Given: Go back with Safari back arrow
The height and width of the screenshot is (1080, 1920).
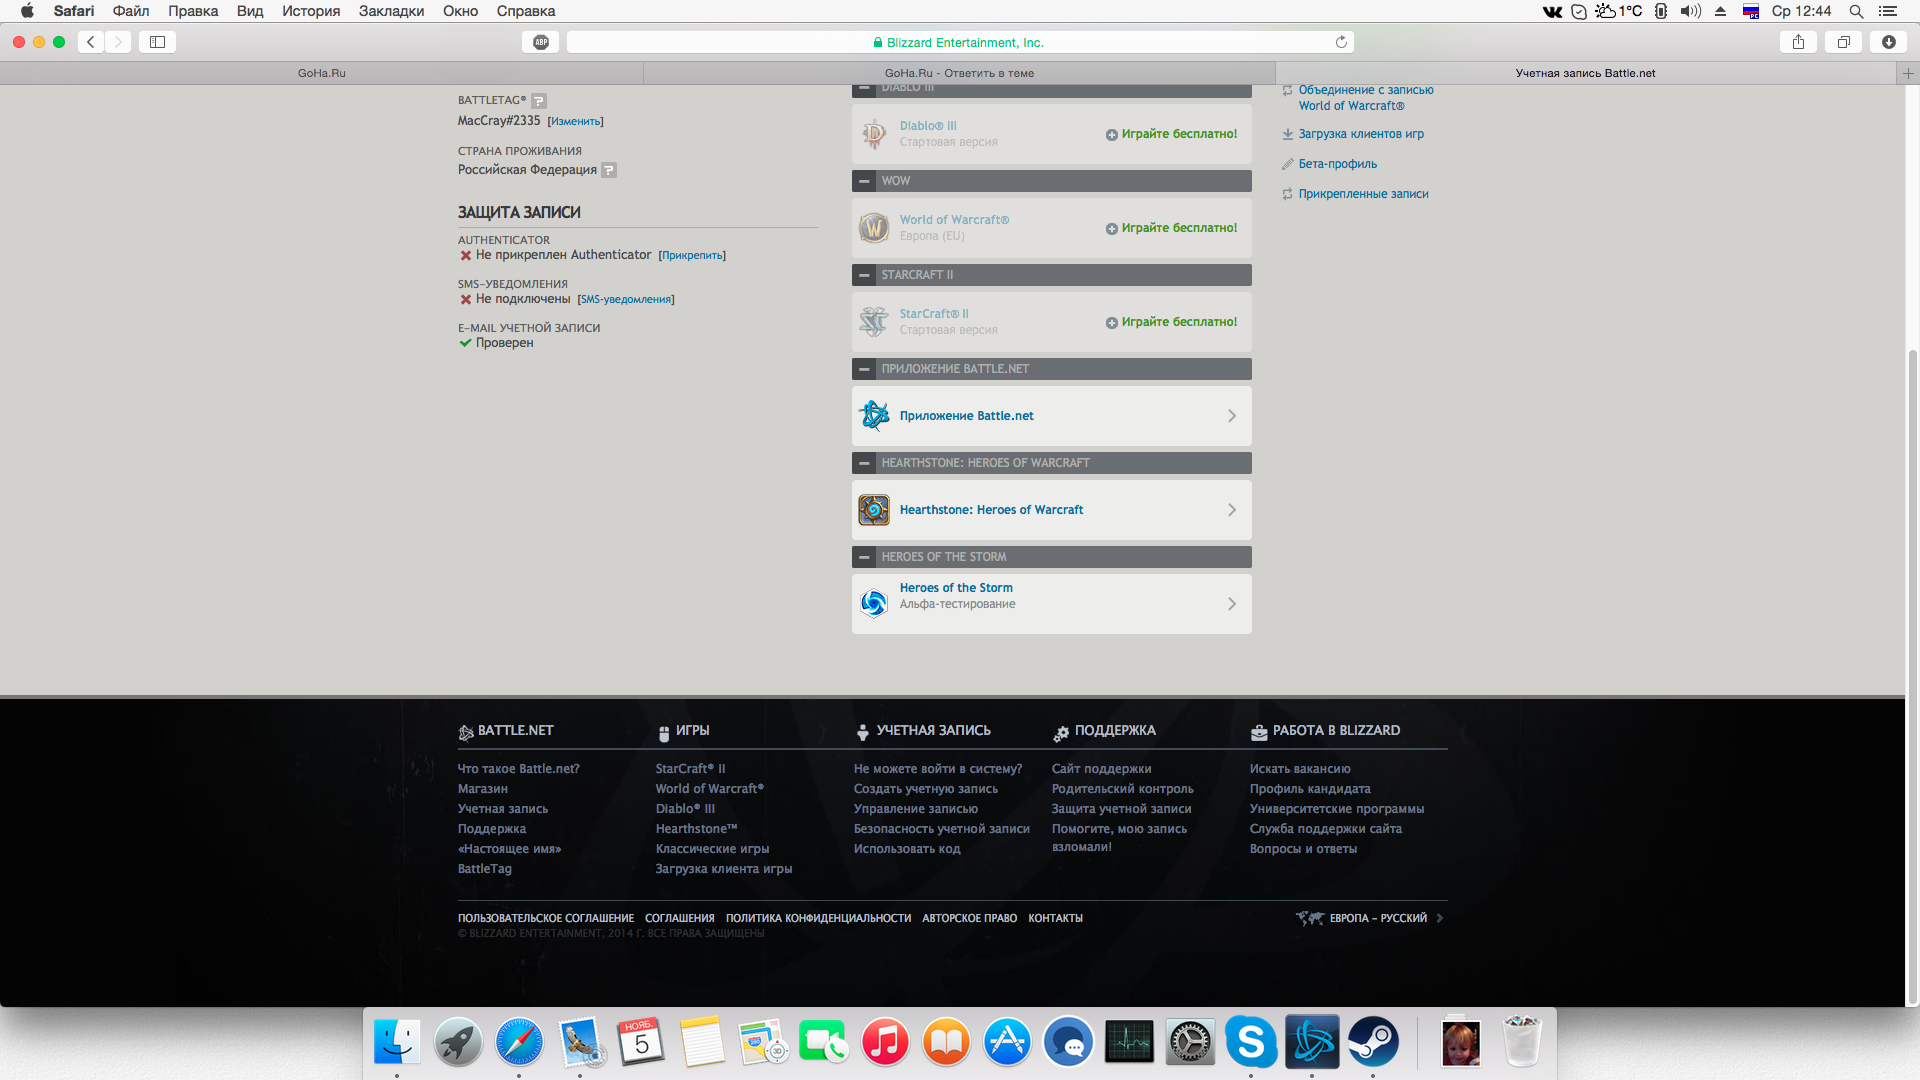Looking at the screenshot, I should click(91, 42).
